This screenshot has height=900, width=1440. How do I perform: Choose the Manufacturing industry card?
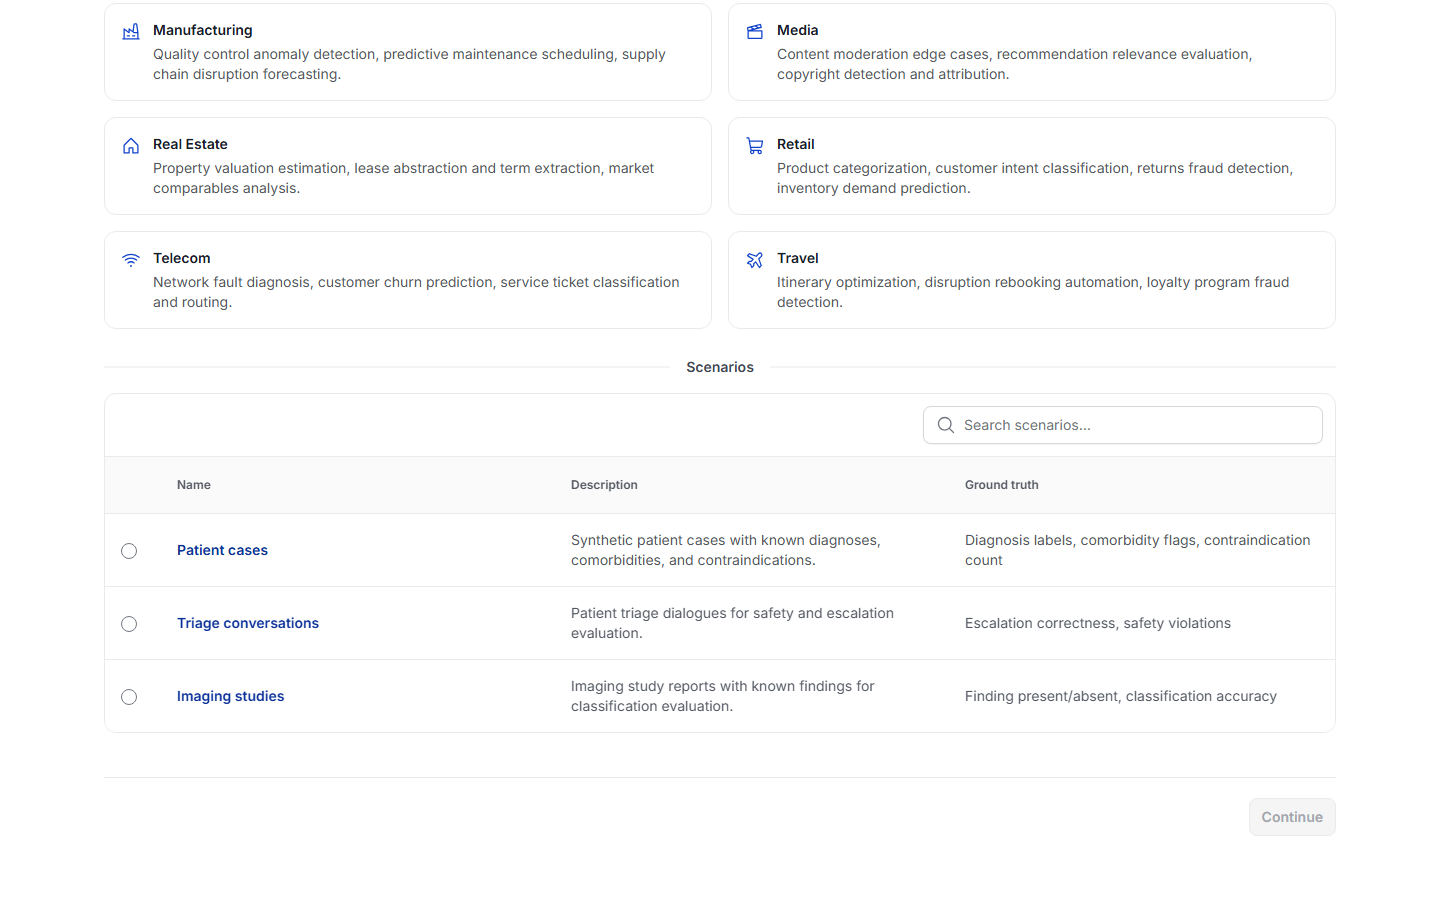tap(408, 52)
